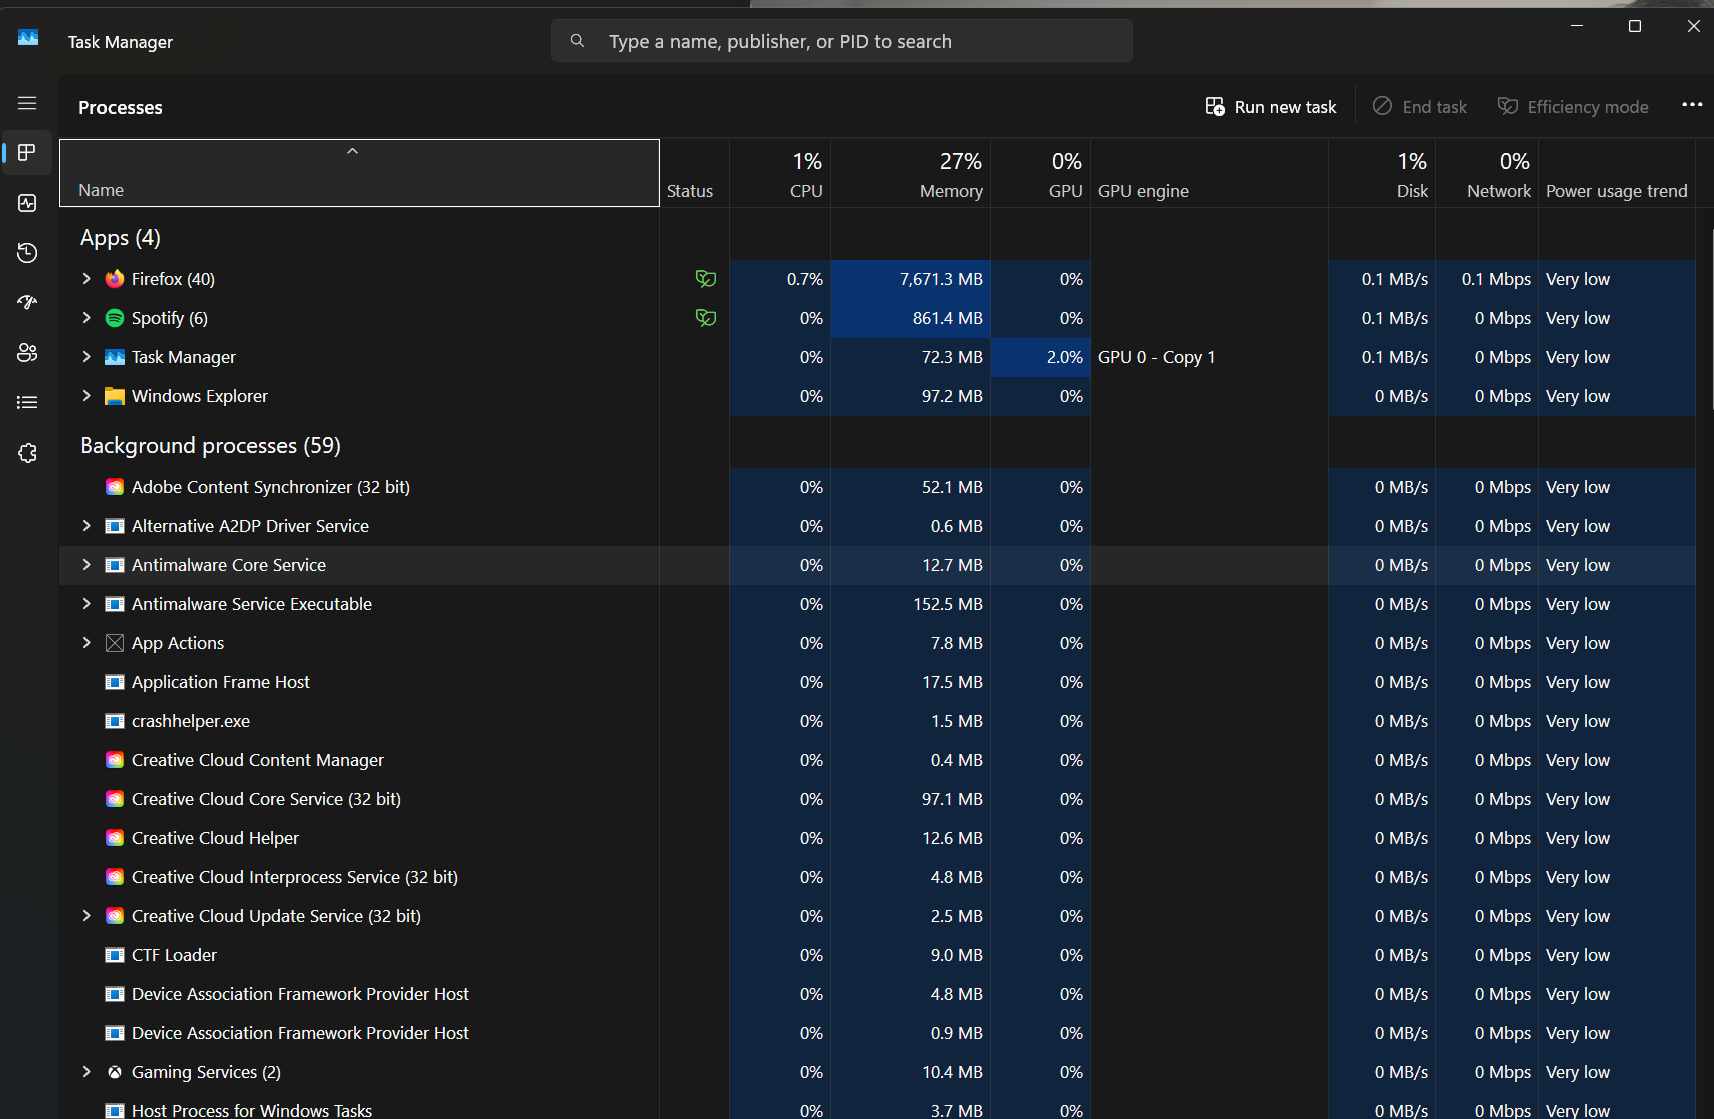Click Creative Cloud Content Manager icon
Image resolution: width=1714 pixels, height=1119 pixels.
pos(115,760)
